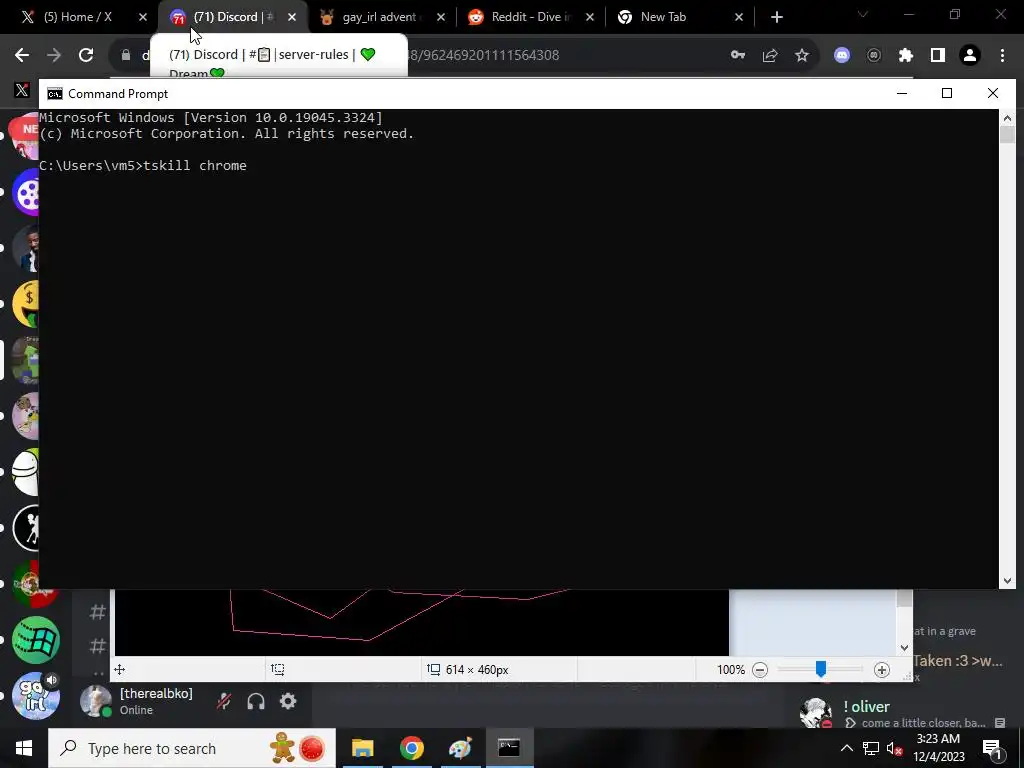Switch to the gay_irl advent tab
This screenshot has width=1024, height=768.
tap(381, 17)
